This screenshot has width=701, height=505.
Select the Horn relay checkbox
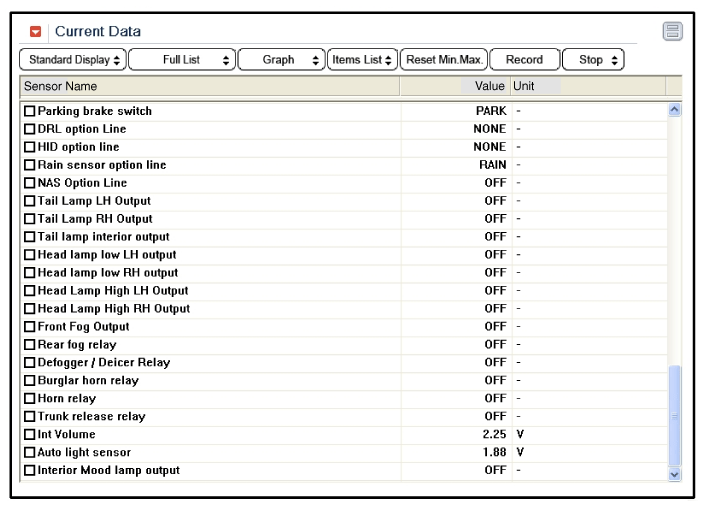coord(29,398)
